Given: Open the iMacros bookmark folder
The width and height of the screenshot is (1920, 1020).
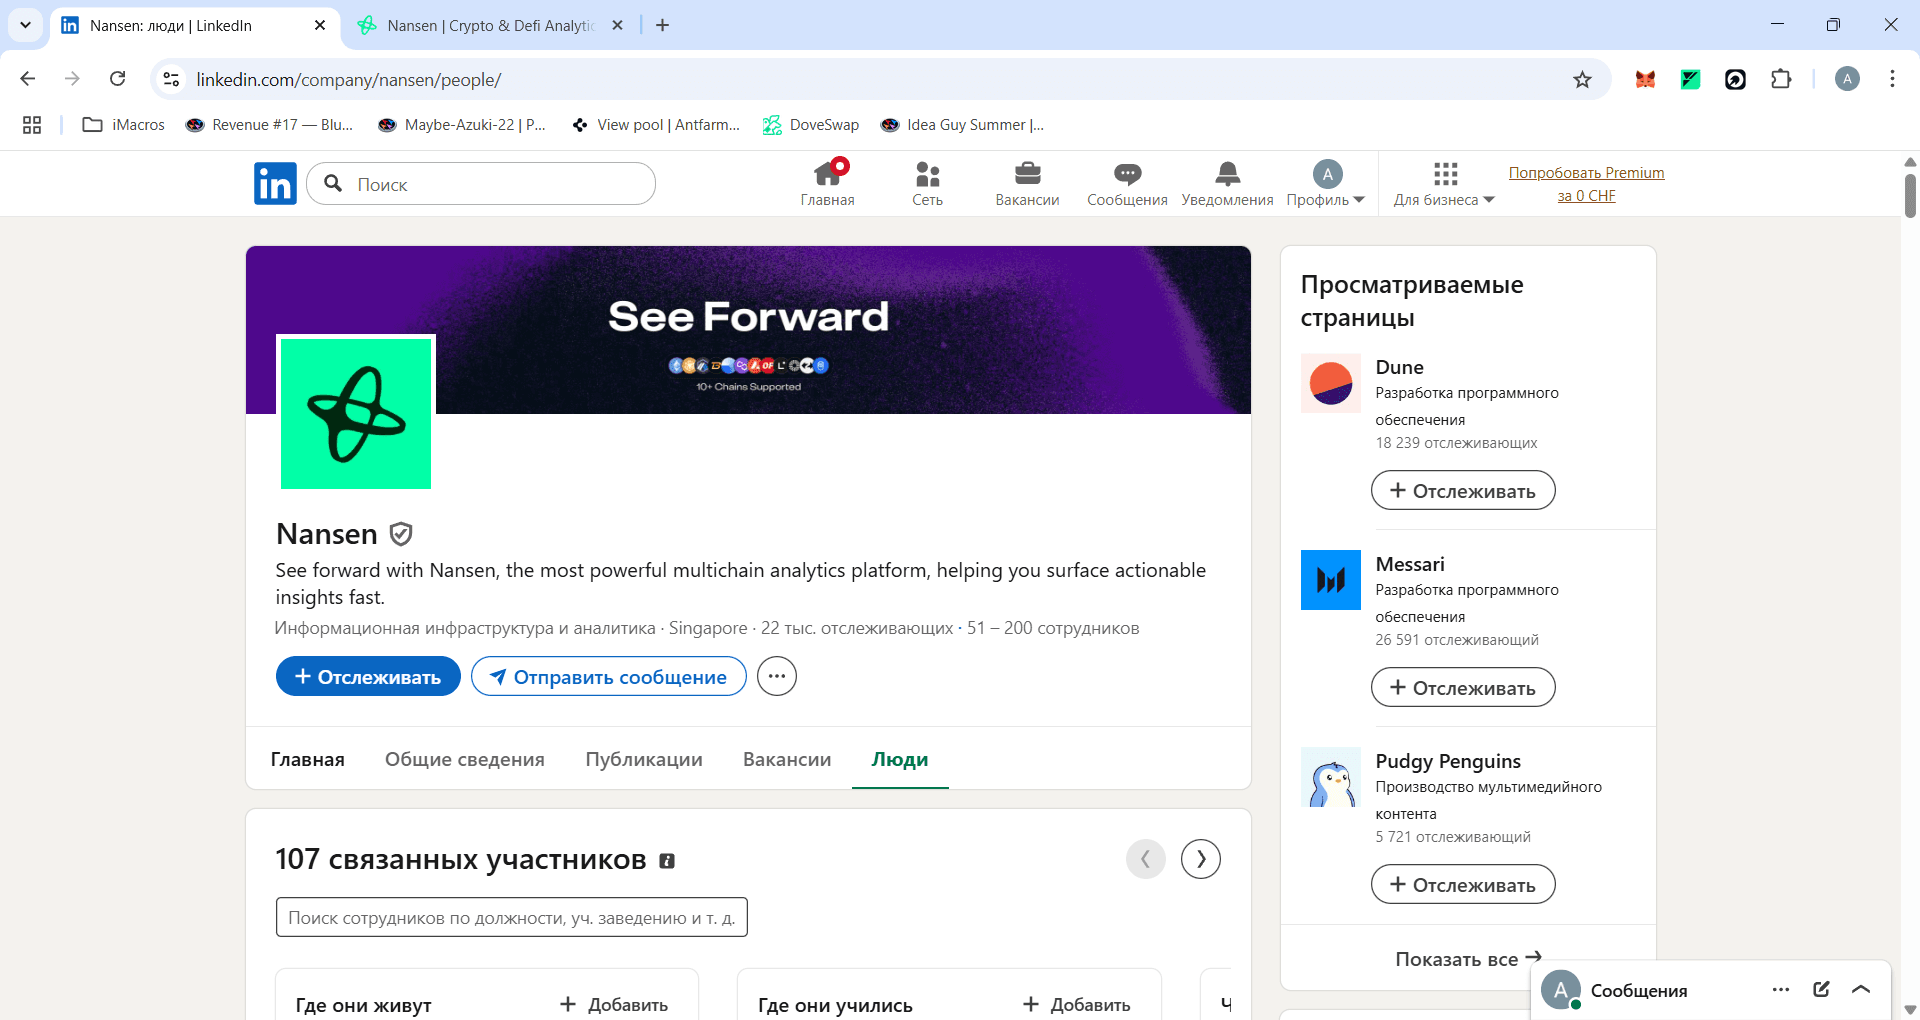Looking at the screenshot, I should [x=124, y=125].
